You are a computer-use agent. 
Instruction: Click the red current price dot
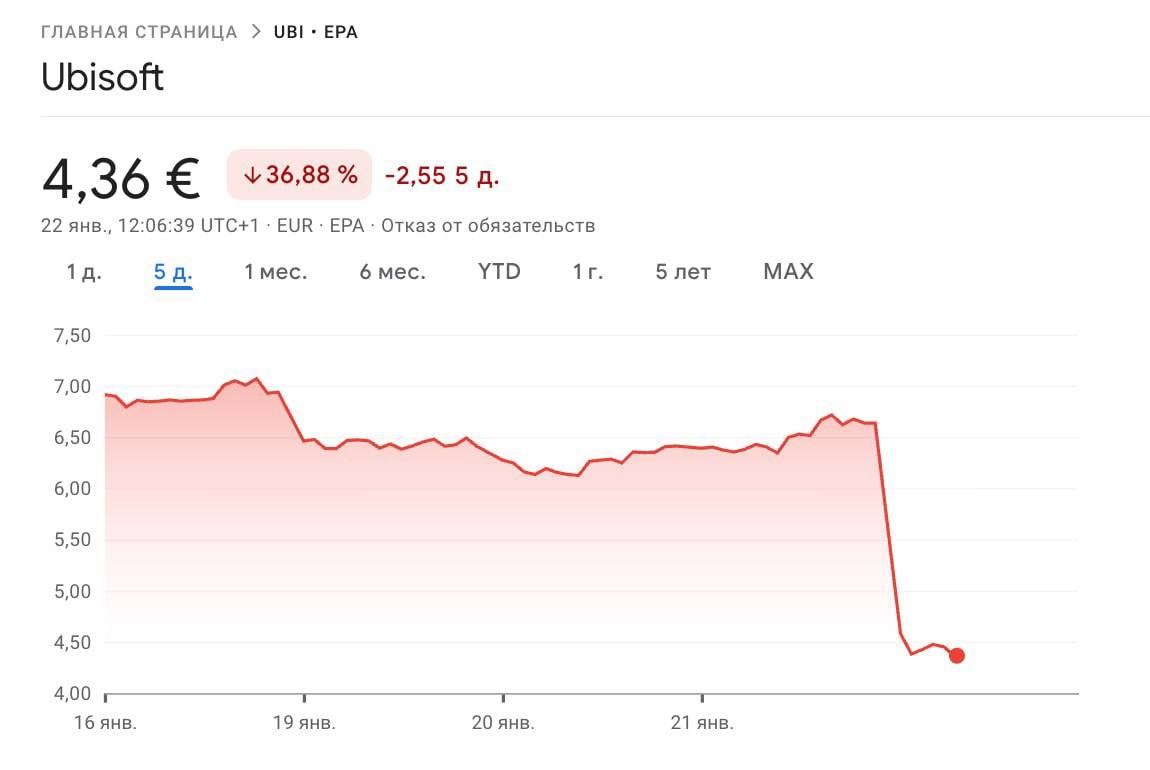click(957, 656)
